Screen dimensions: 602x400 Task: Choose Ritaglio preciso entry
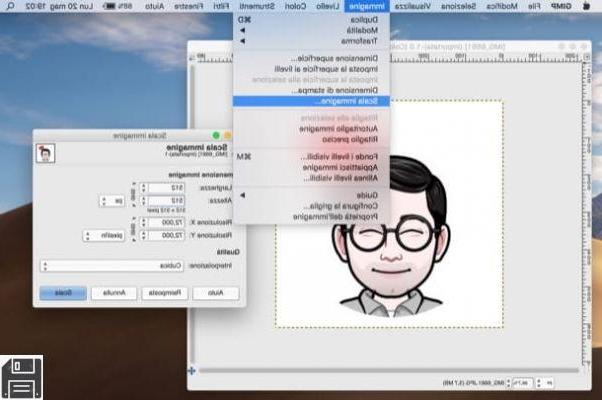tap(311, 139)
